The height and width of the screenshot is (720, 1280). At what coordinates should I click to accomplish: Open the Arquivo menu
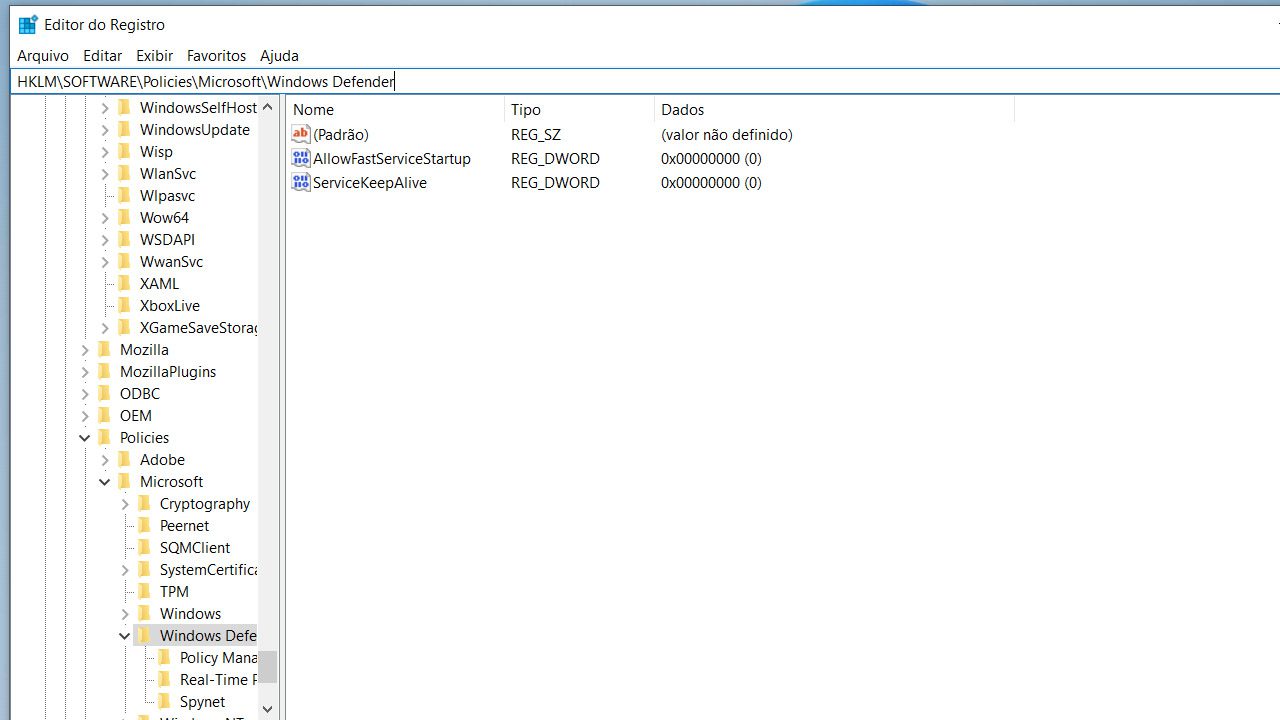tap(43, 56)
